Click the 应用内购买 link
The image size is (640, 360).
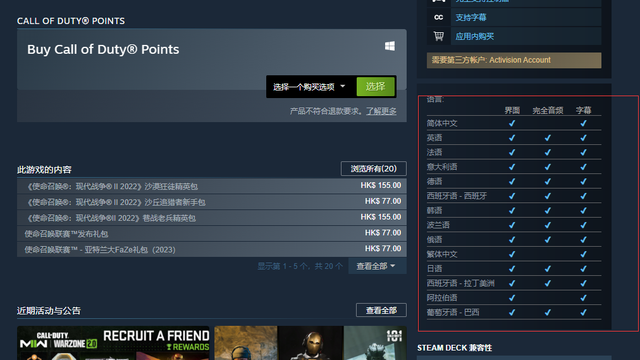click(475, 36)
